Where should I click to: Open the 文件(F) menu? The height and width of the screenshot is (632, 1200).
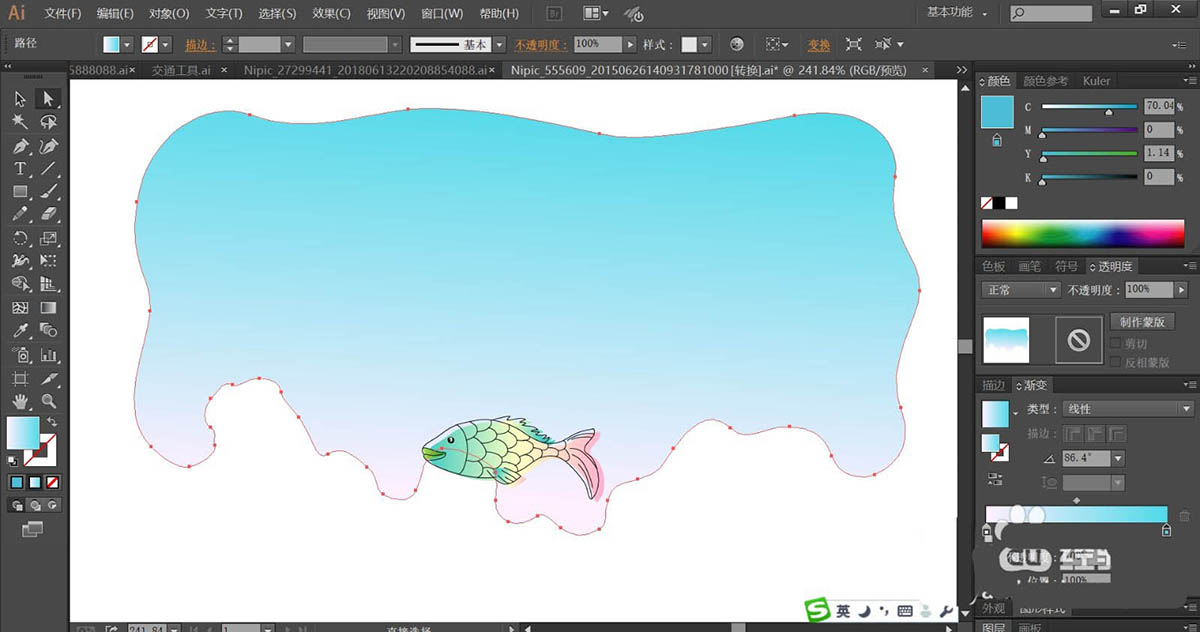point(63,14)
